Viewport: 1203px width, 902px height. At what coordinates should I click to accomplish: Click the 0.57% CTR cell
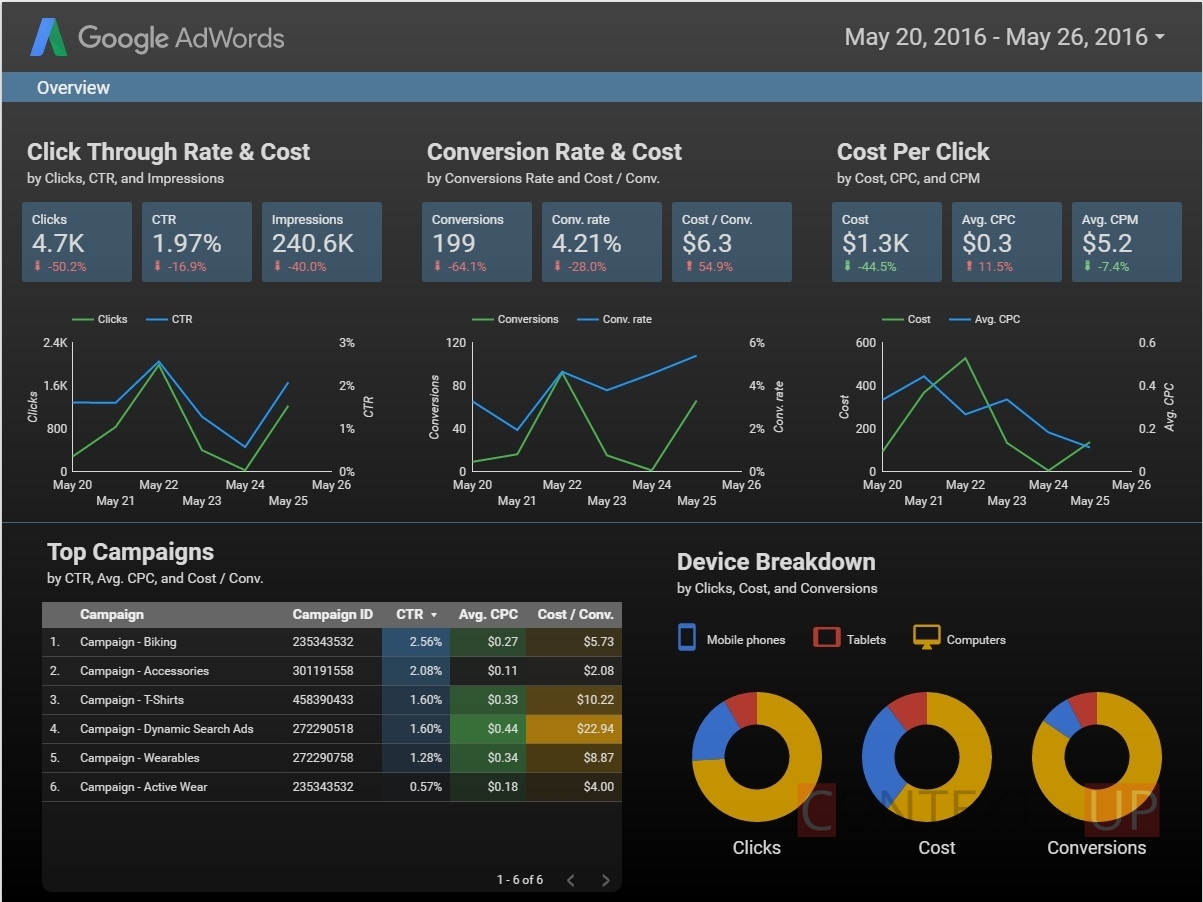click(416, 787)
